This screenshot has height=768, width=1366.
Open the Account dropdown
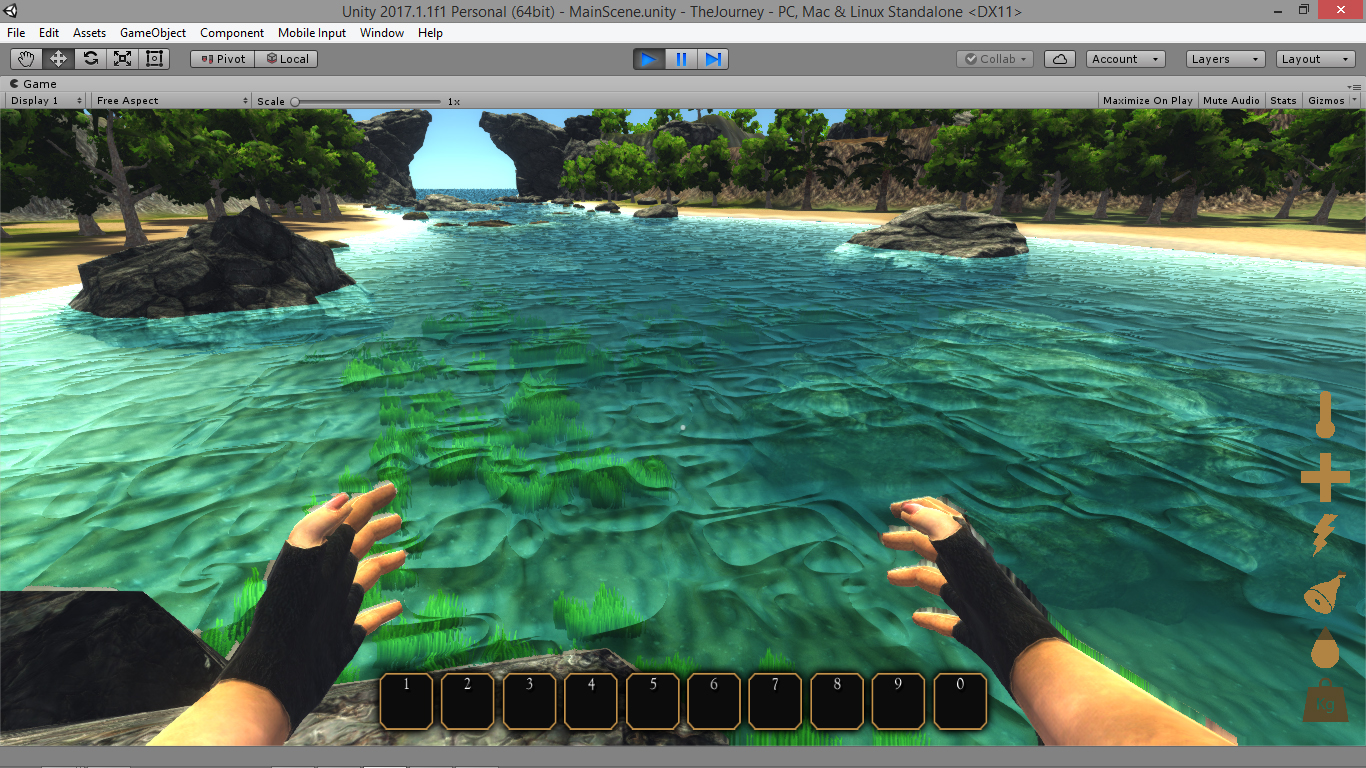[x=1125, y=59]
